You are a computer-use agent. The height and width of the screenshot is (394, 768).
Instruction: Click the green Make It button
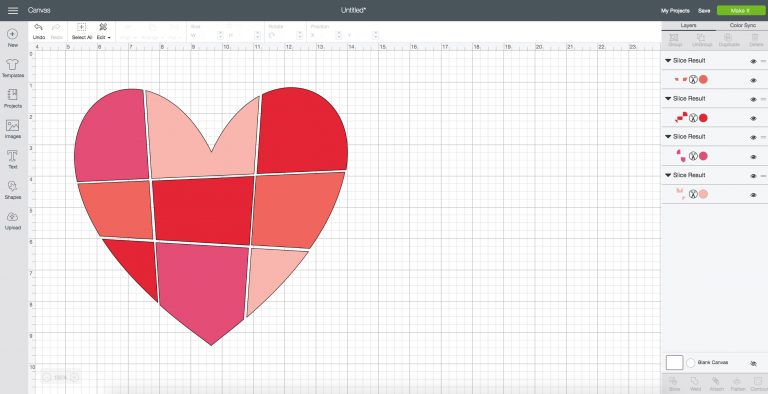(740, 10)
